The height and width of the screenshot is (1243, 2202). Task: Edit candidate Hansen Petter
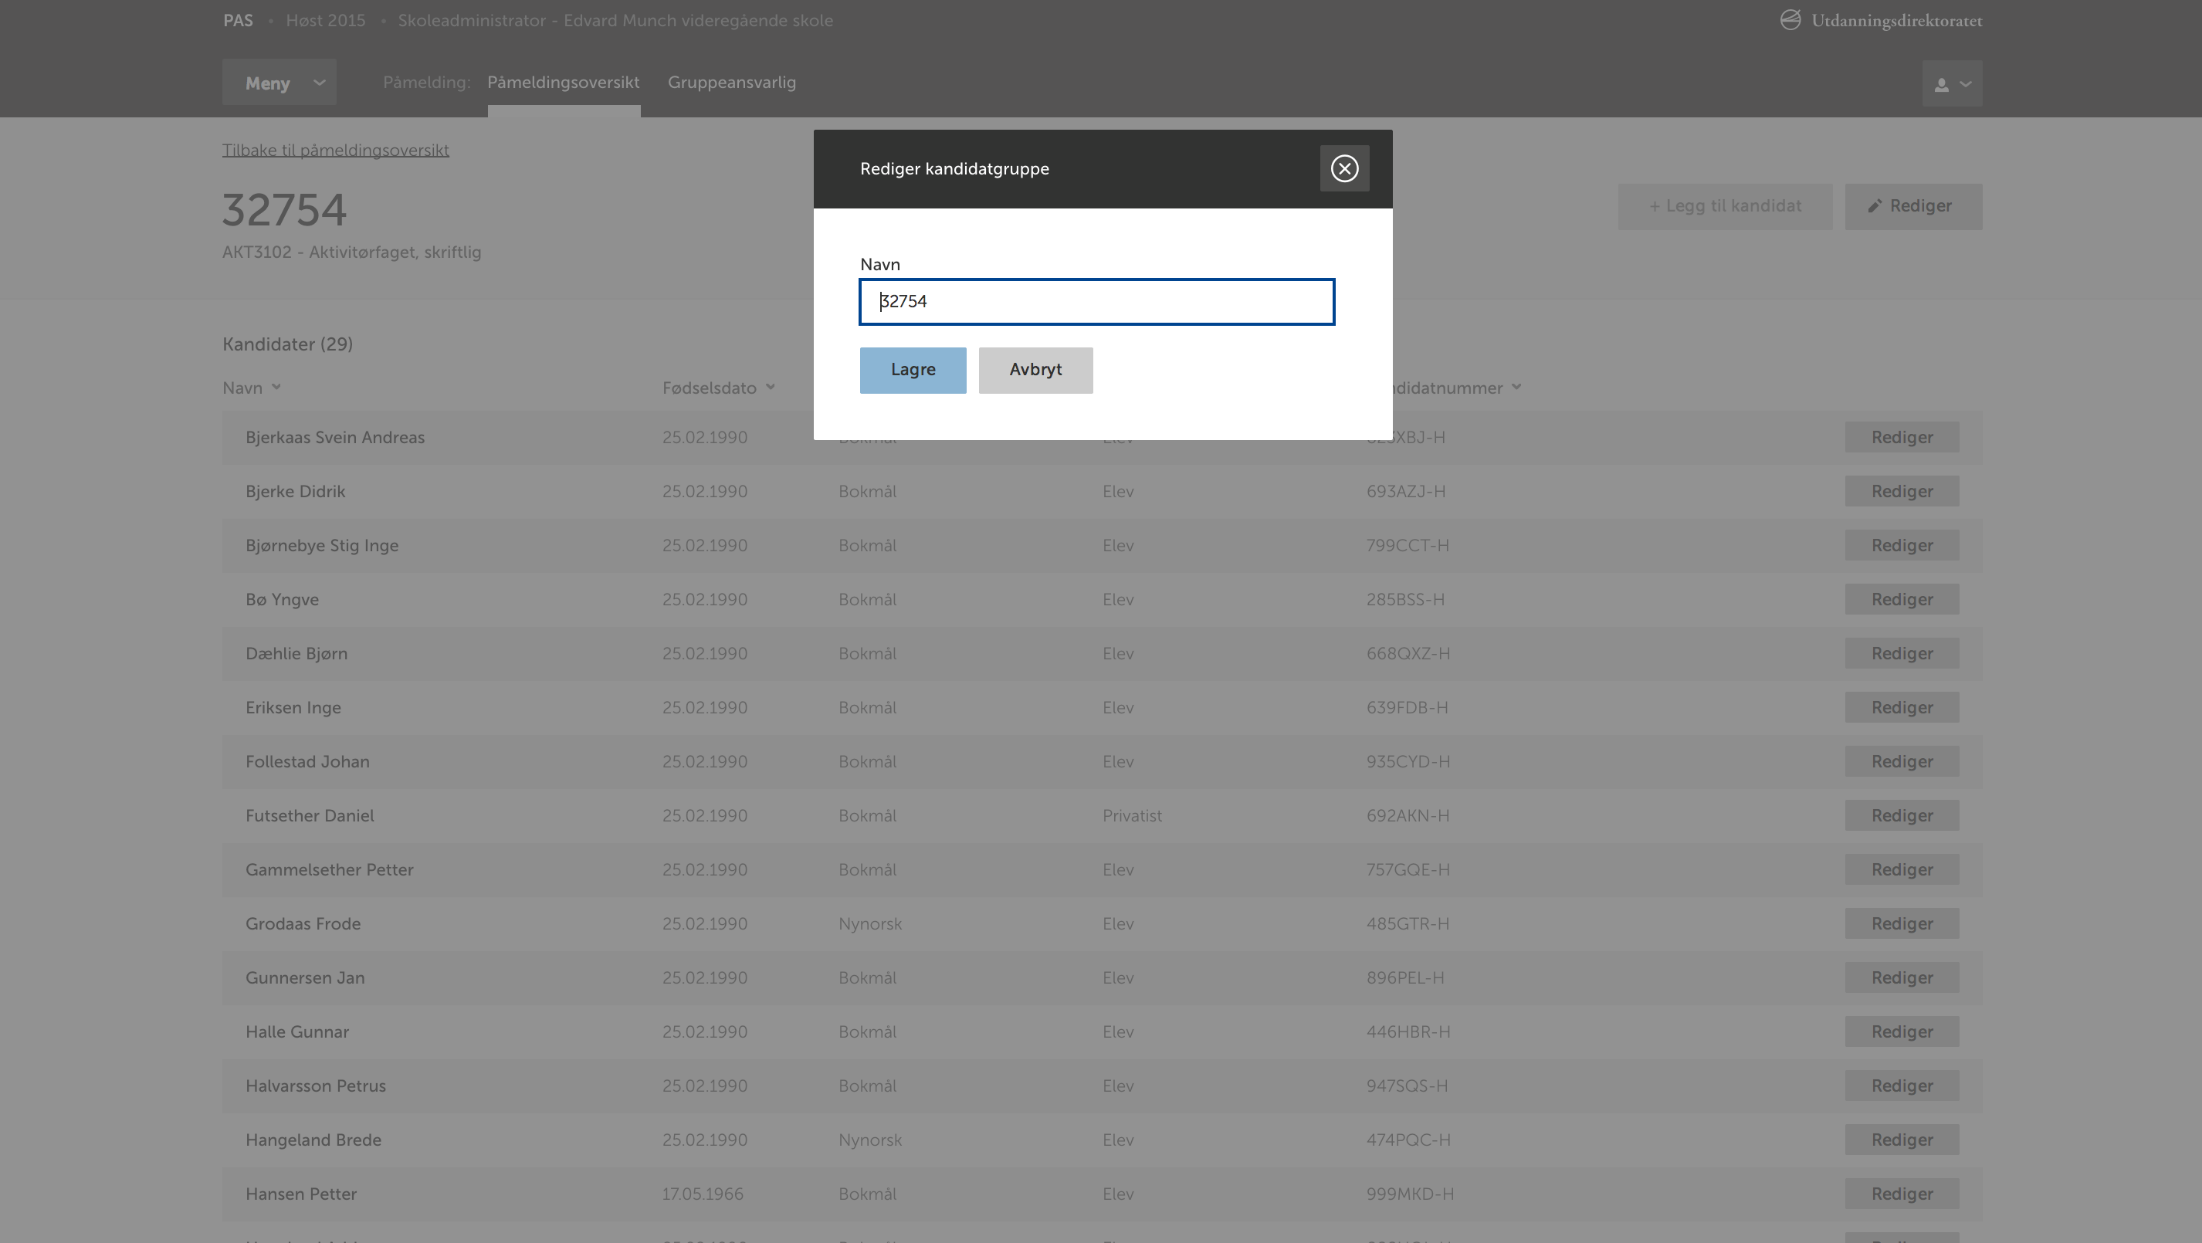1901,1194
